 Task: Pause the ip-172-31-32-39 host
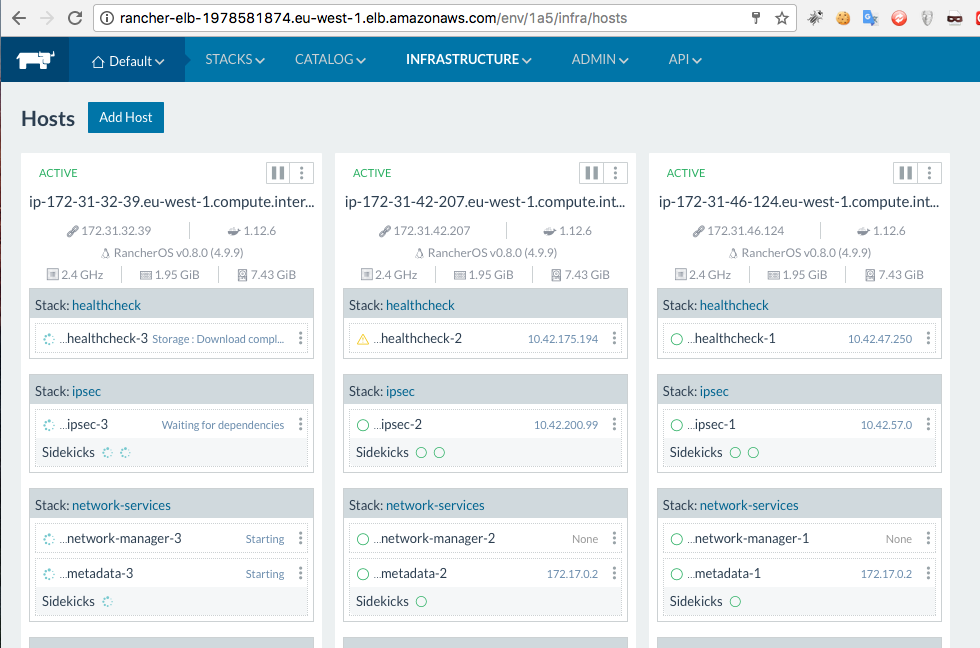click(x=277, y=172)
